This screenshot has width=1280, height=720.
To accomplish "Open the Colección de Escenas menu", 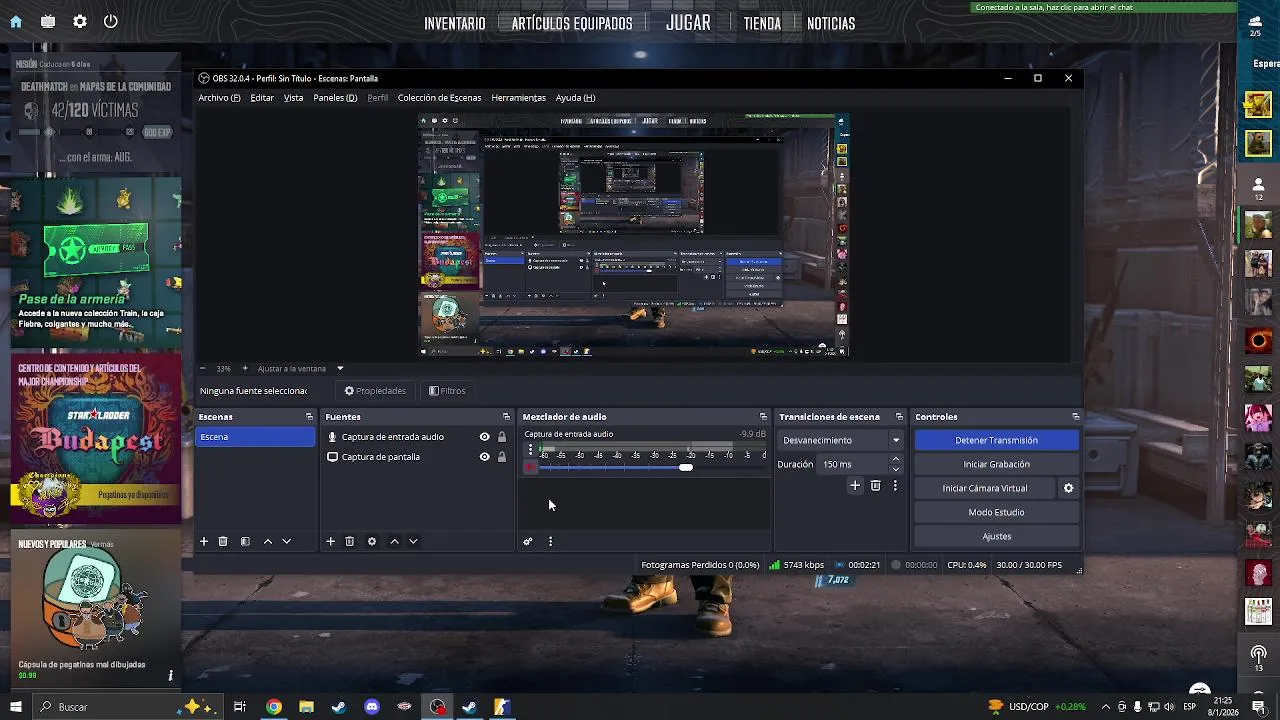I will click(x=439, y=98).
